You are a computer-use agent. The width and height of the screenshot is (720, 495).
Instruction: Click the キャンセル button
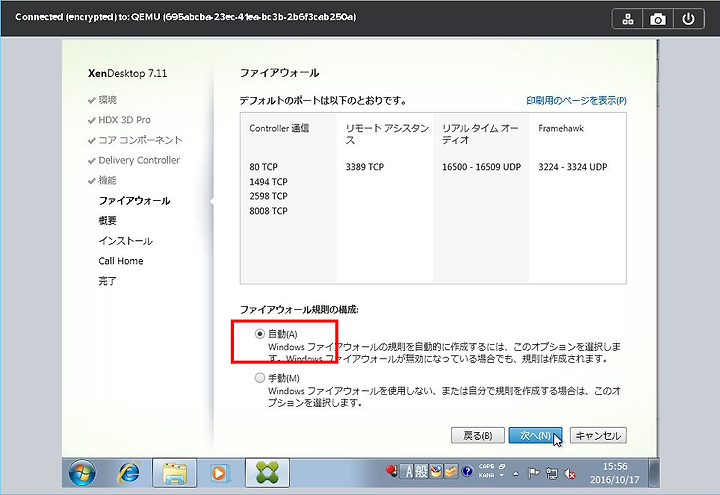[598, 435]
